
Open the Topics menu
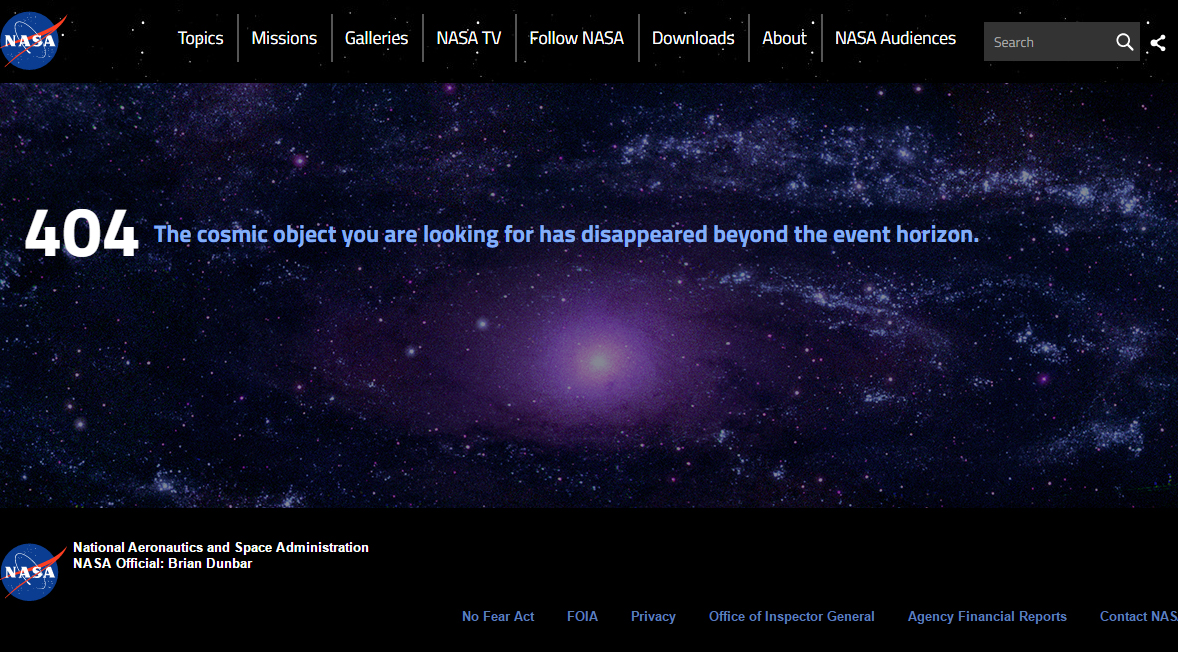[200, 38]
